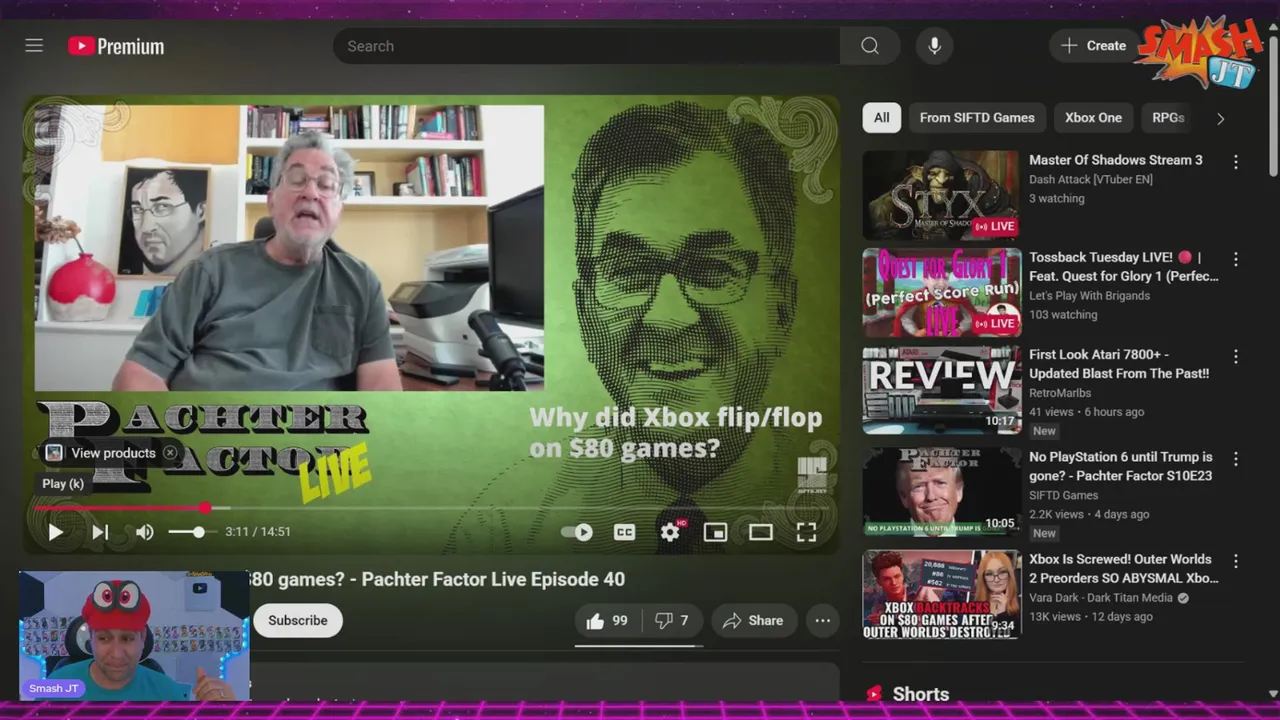Image resolution: width=1280 pixels, height=720 pixels.
Task: Open SIFTD Games channel name
Action: pyautogui.click(x=1063, y=495)
